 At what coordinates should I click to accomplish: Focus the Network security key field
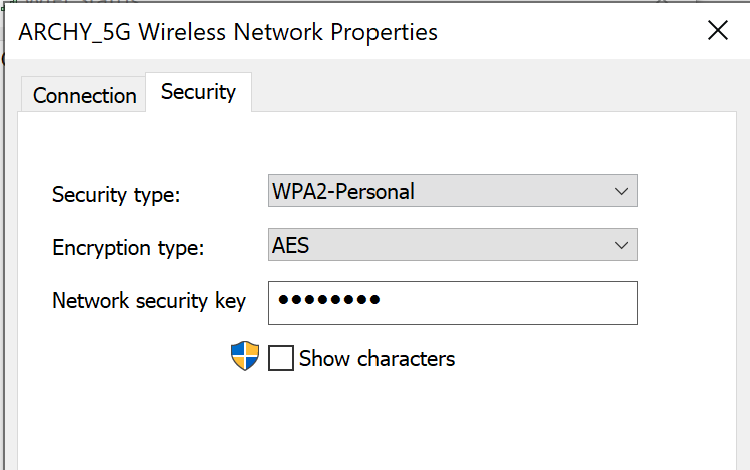click(x=452, y=303)
